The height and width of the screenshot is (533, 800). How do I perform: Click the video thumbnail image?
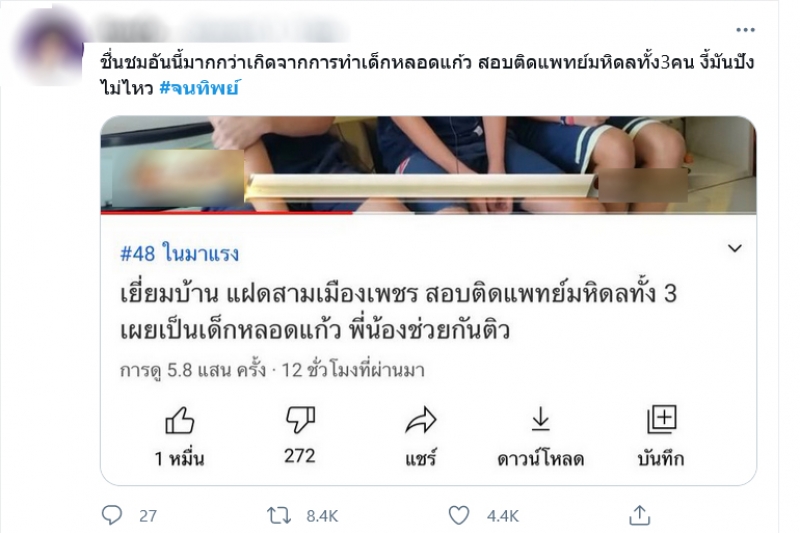point(428,163)
